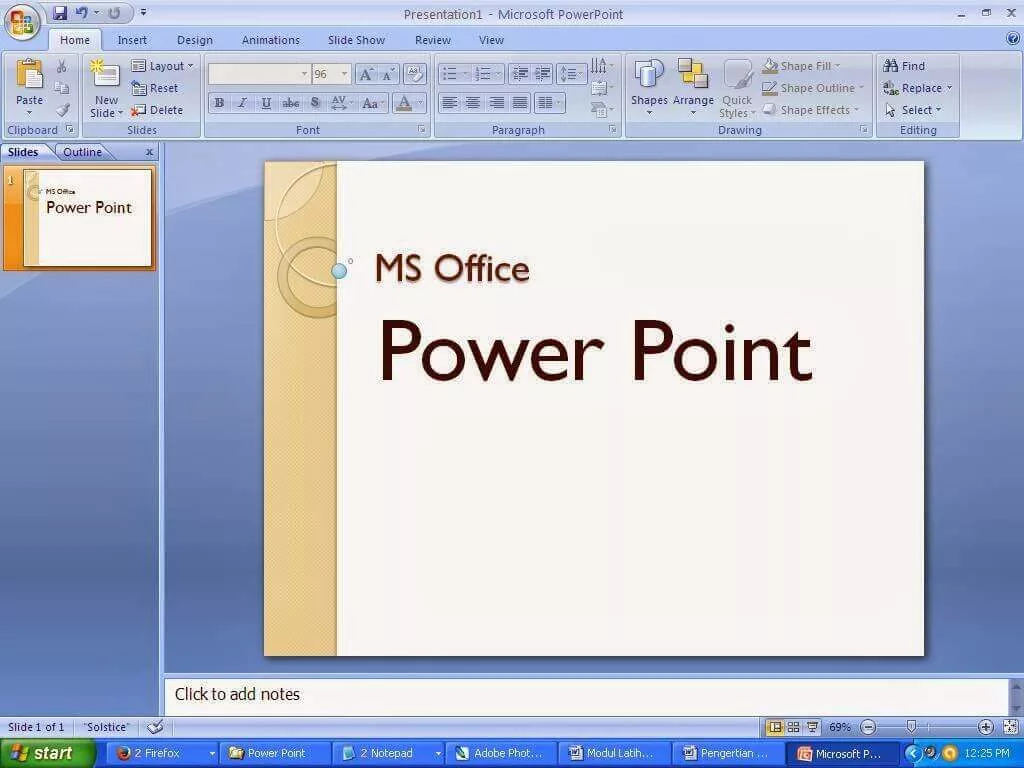The image size is (1024, 768).
Task: Open the Shape Fill dropdown
Action: pyautogui.click(x=803, y=66)
